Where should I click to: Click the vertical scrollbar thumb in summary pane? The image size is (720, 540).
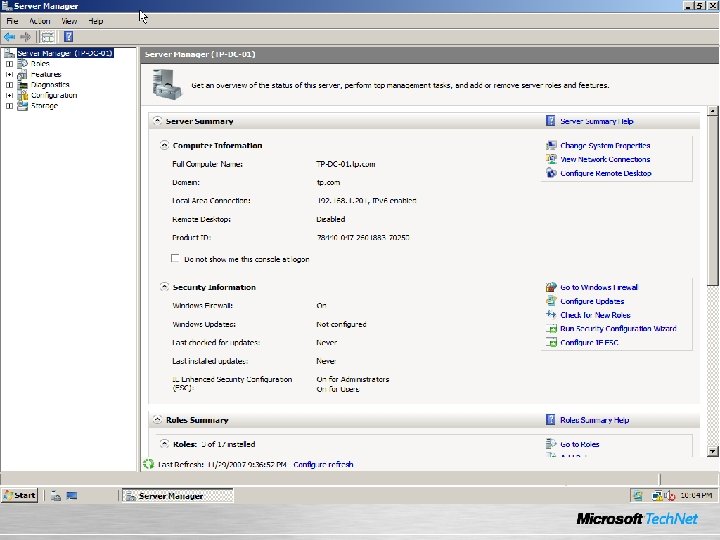coord(713,201)
